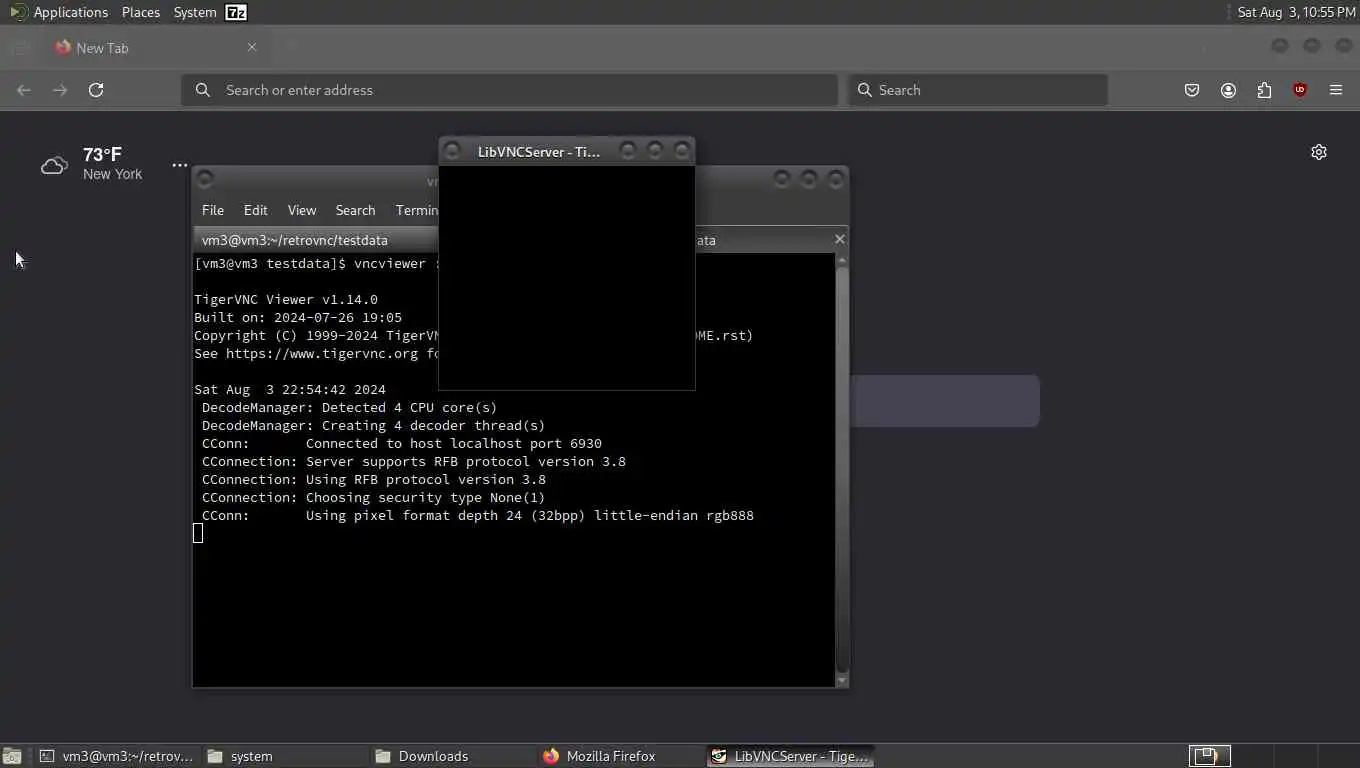Open the weather widget three-dot menu
The width and height of the screenshot is (1360, 768).
pyautogui.click(x=180, y=165)
